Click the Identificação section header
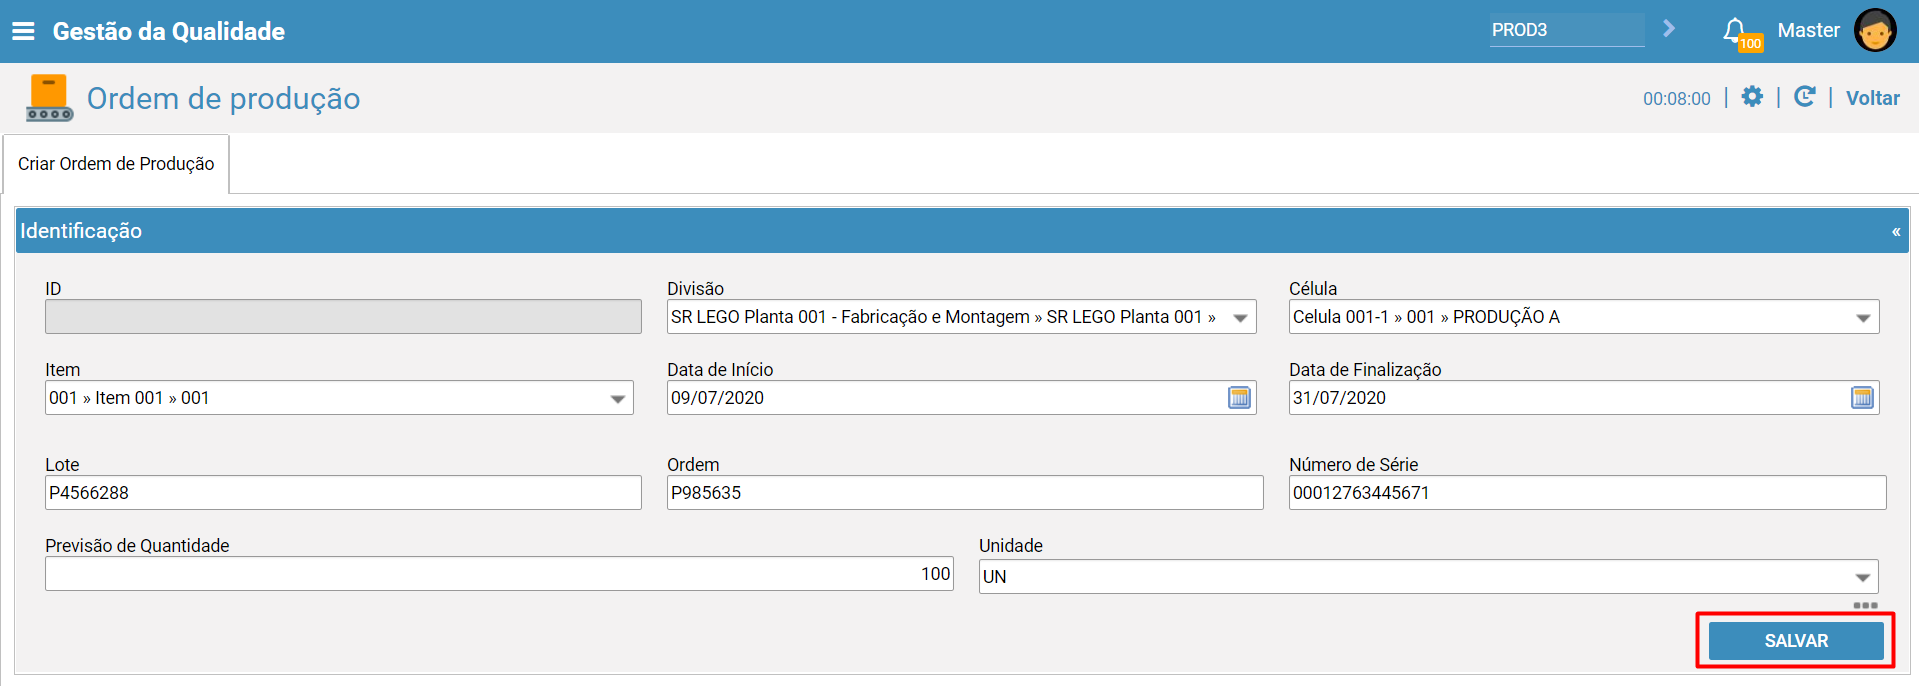This screenshot has height=686, width=1919. [963, 231]
